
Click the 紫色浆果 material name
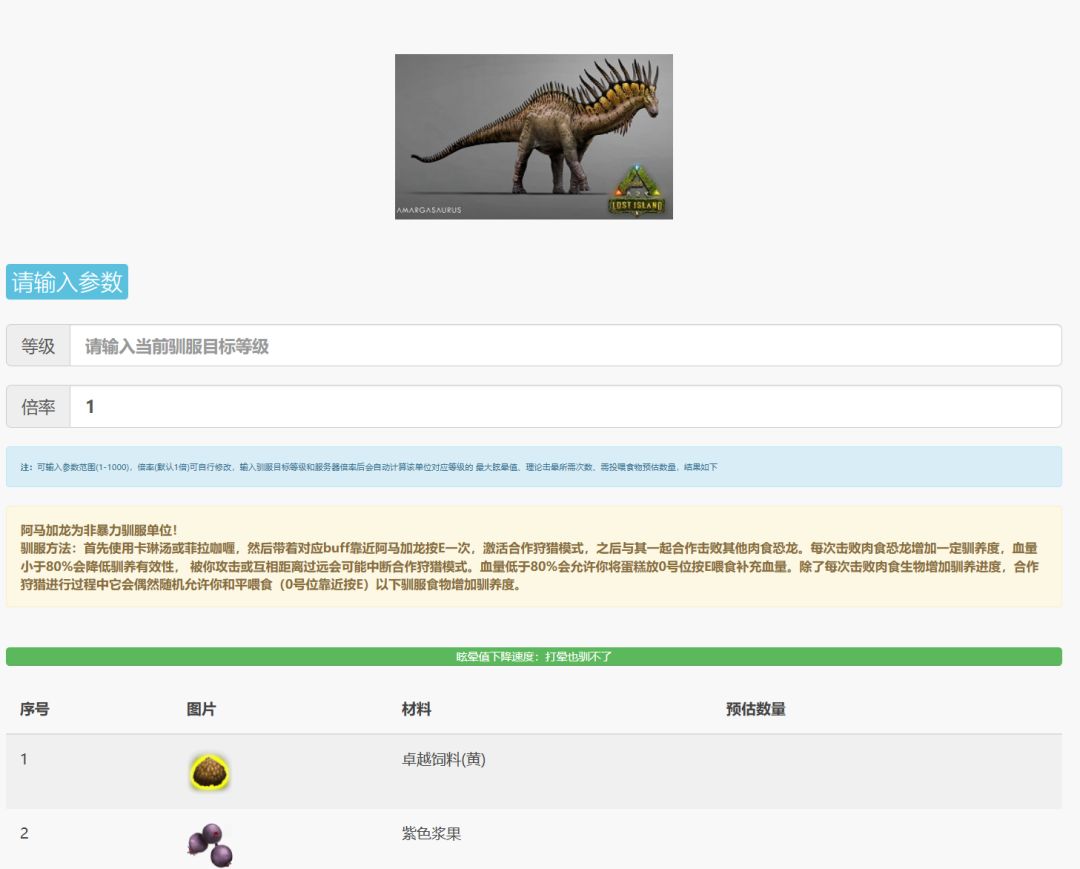431,833
